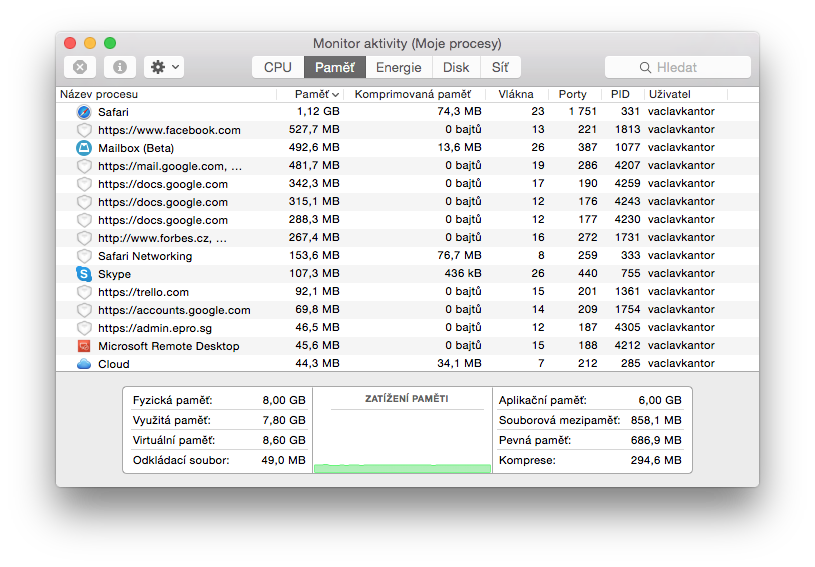815x567 pixels.
Task: Click the Safari compass icon
Action: [84, 112]
